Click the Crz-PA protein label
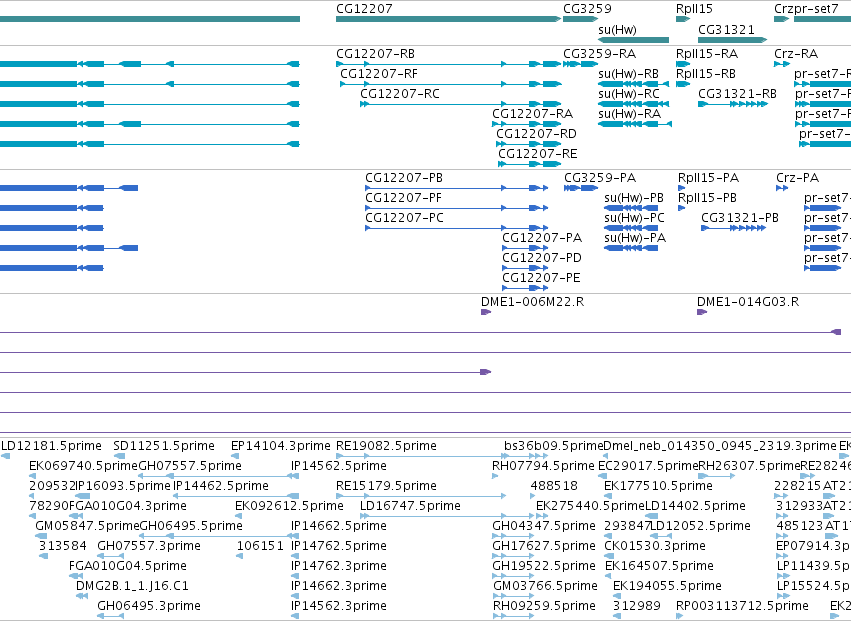Screen dimensions: 851x621 click(797, 178)
